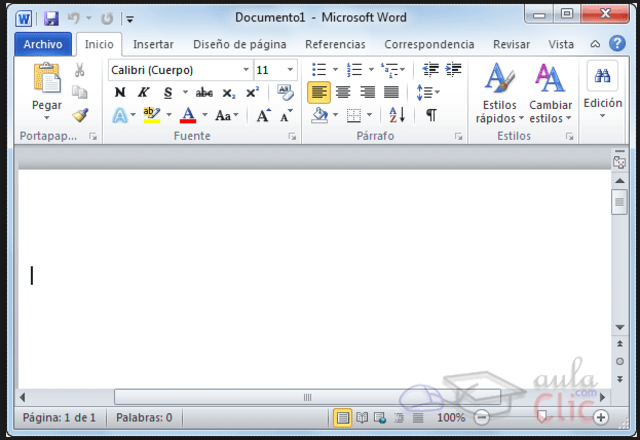Click the Word application icon in title bar
Viewport: 640px width, 440px height.
tap(23, 18)
